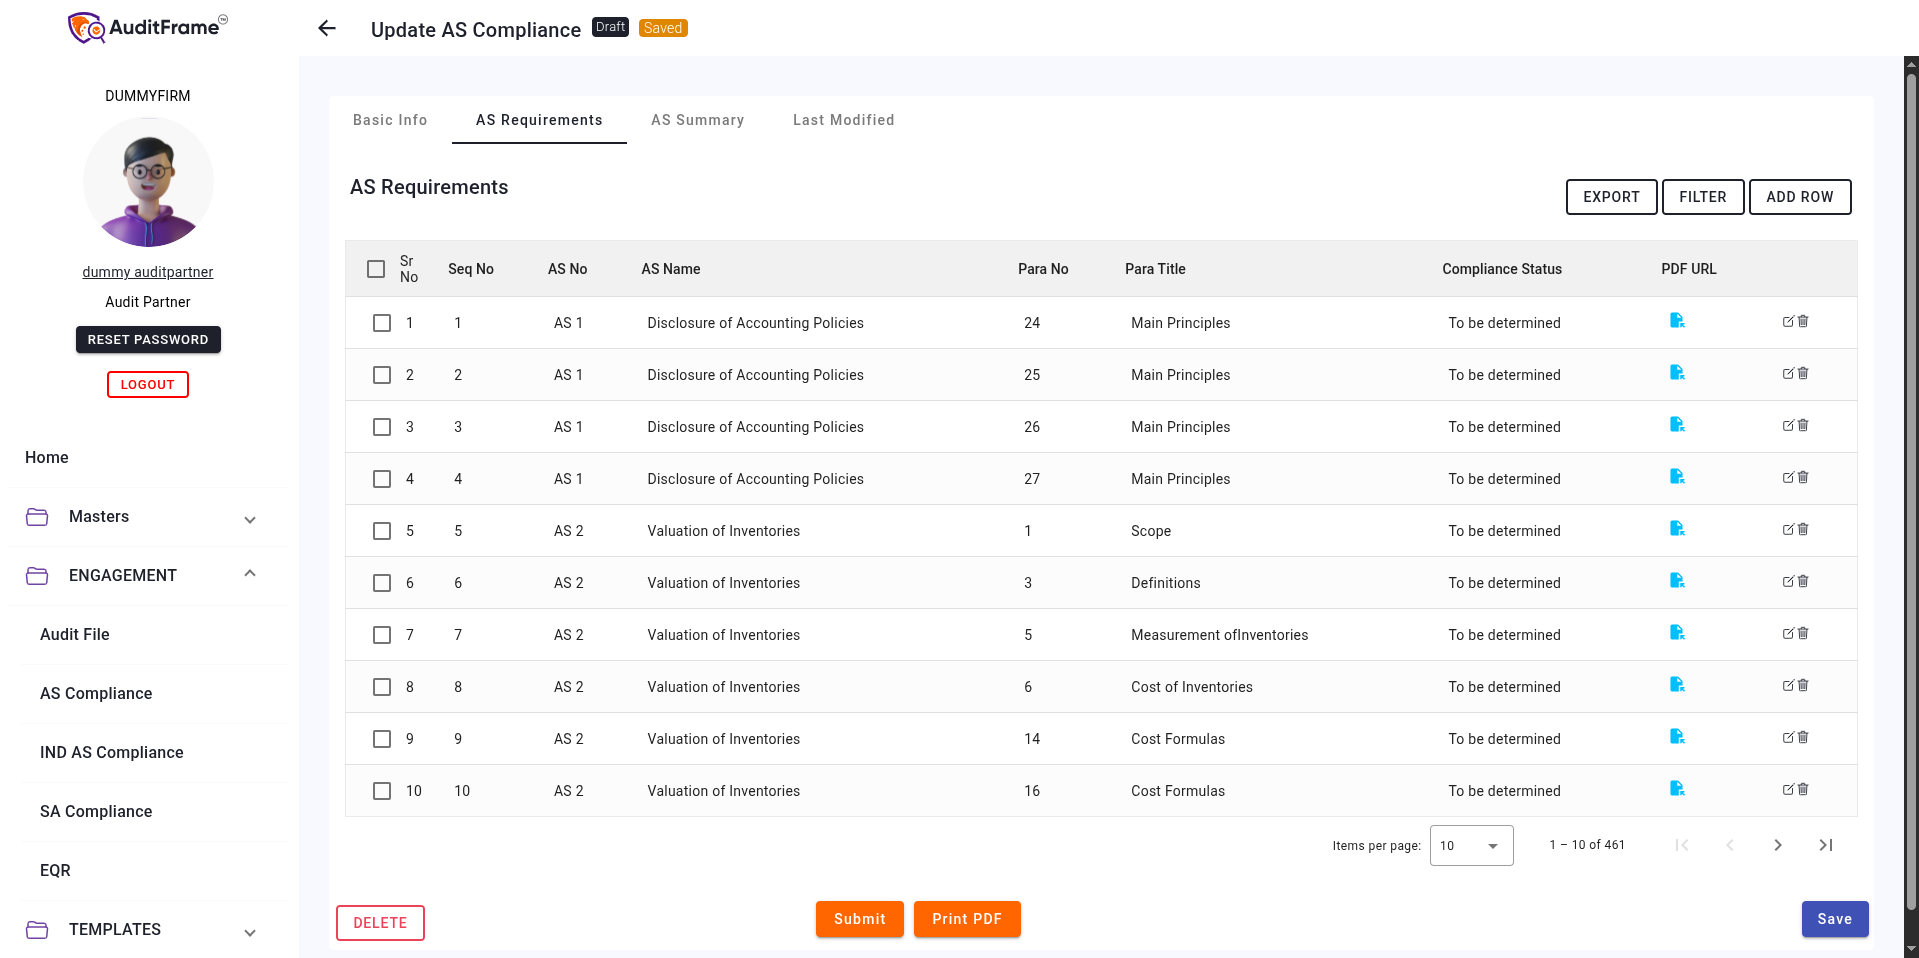Click trash delete icon in row 5
Screen dimensions: 1919x958
(x=1804, y=530)
